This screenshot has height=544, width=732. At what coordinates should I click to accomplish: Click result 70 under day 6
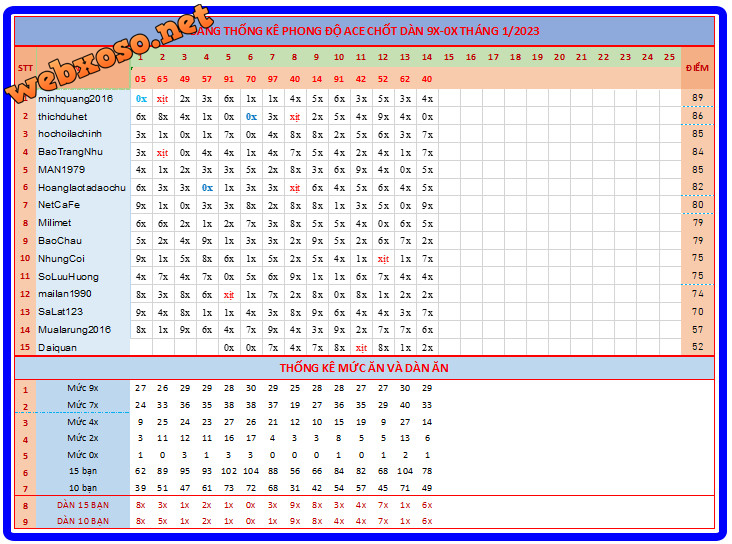tap(251, 79)
